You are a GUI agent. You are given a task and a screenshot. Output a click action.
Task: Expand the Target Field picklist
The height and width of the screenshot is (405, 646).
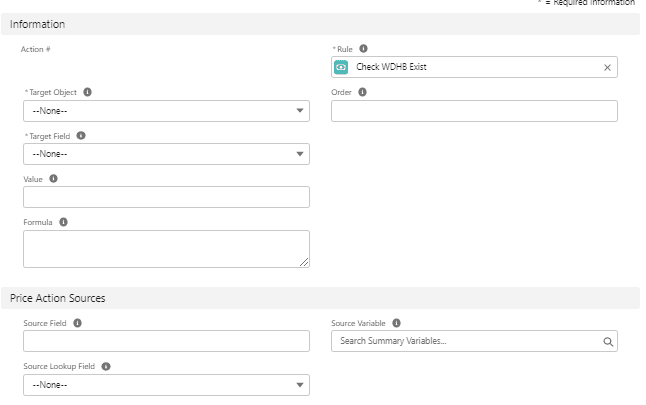tap(166, 154)
